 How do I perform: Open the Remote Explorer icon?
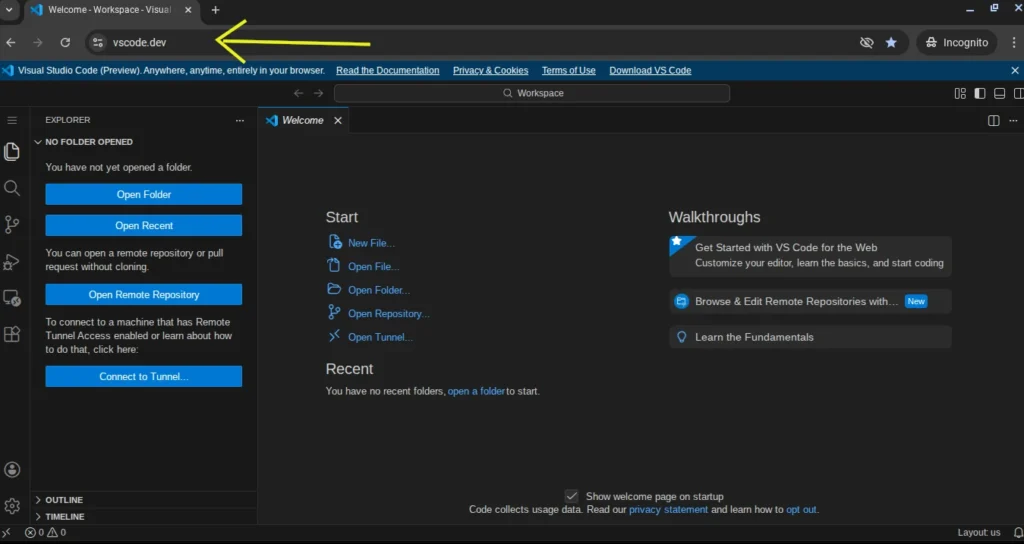coord(12,298)
